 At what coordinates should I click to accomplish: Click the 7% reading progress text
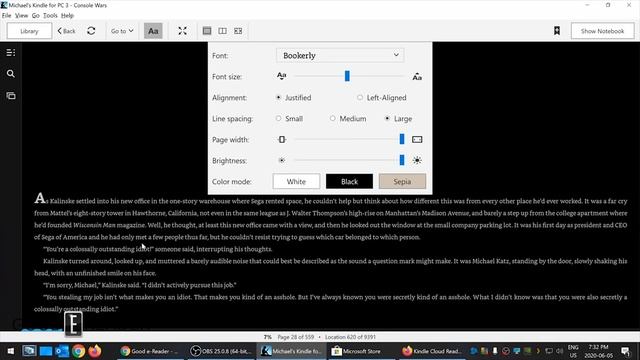267,337
